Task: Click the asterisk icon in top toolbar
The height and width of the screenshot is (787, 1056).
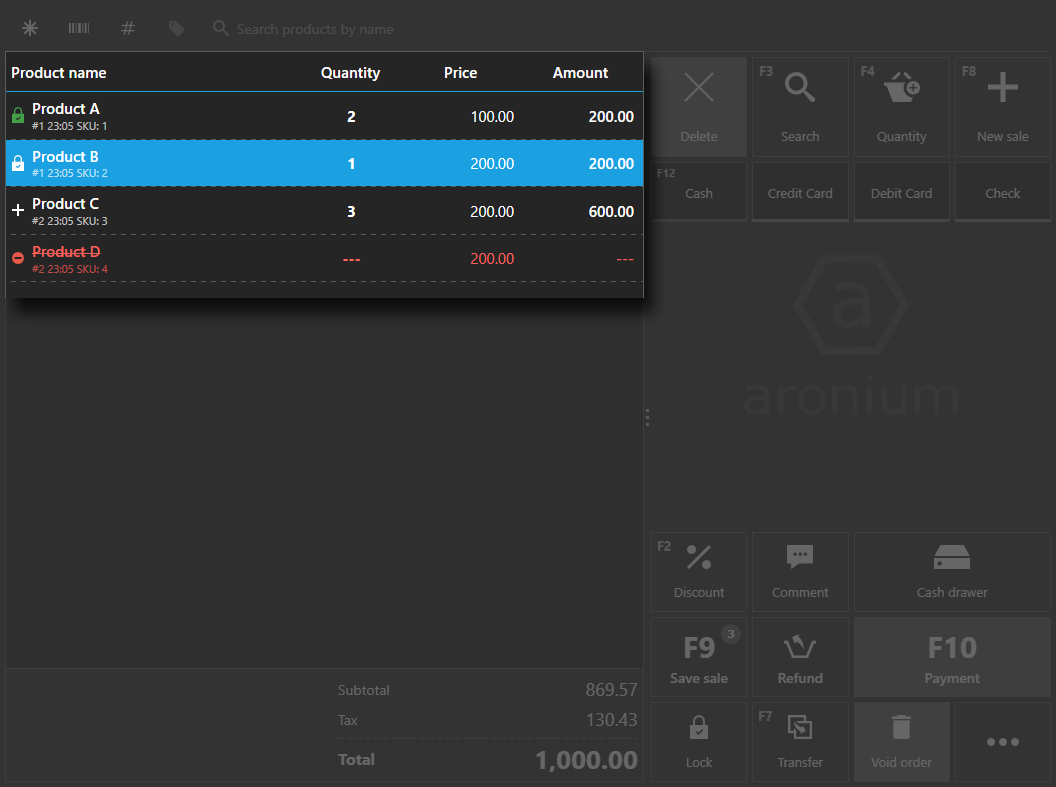Action: [30, 29]
